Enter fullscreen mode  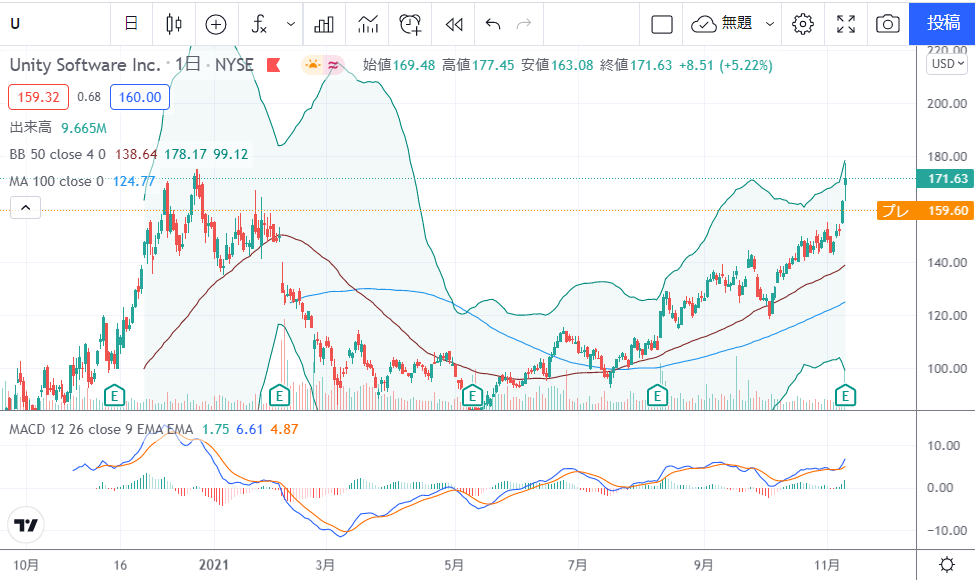tap(846, 24)
